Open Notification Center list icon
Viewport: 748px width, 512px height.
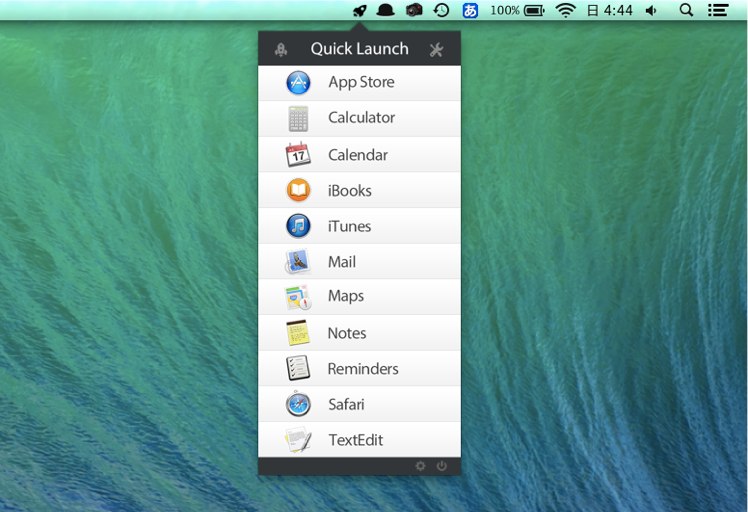[717, 10]
